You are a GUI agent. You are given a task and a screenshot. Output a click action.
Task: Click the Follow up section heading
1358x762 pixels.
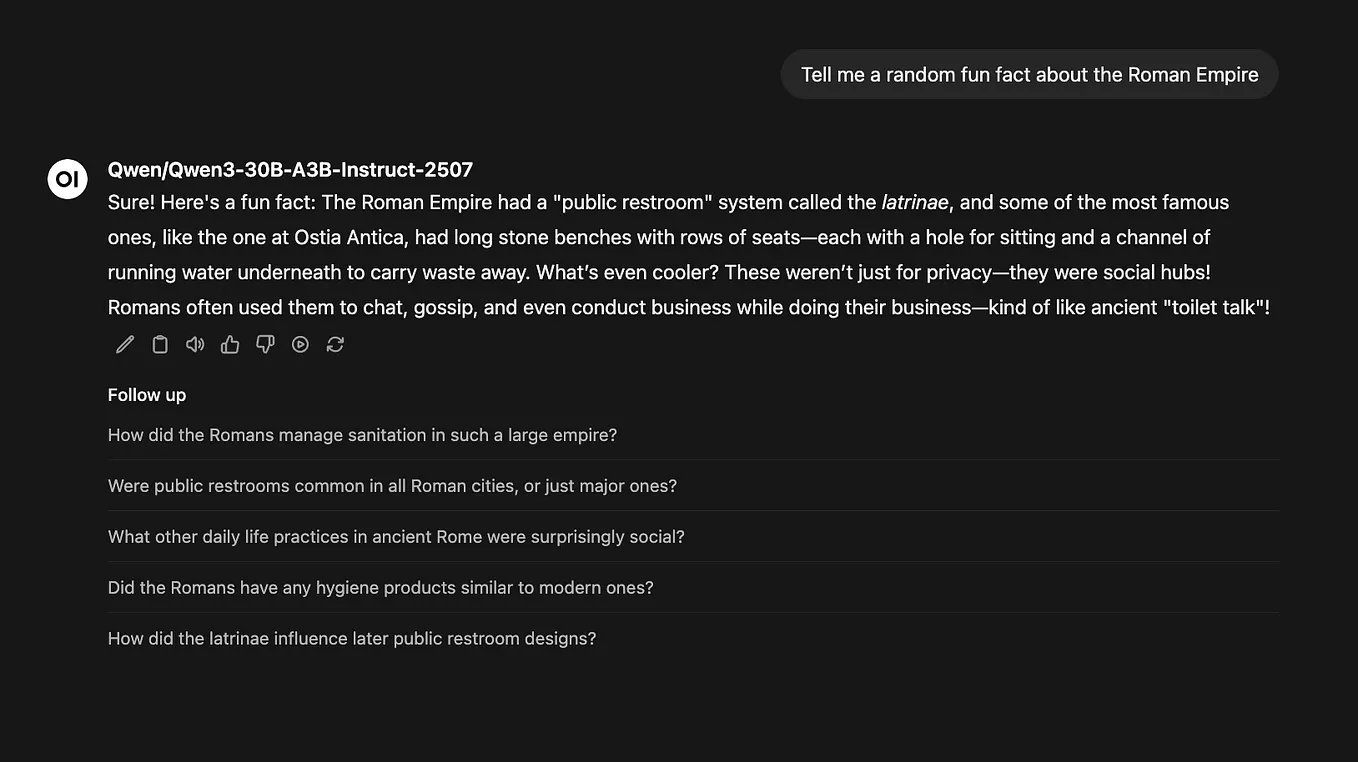[x=146, y=394]
